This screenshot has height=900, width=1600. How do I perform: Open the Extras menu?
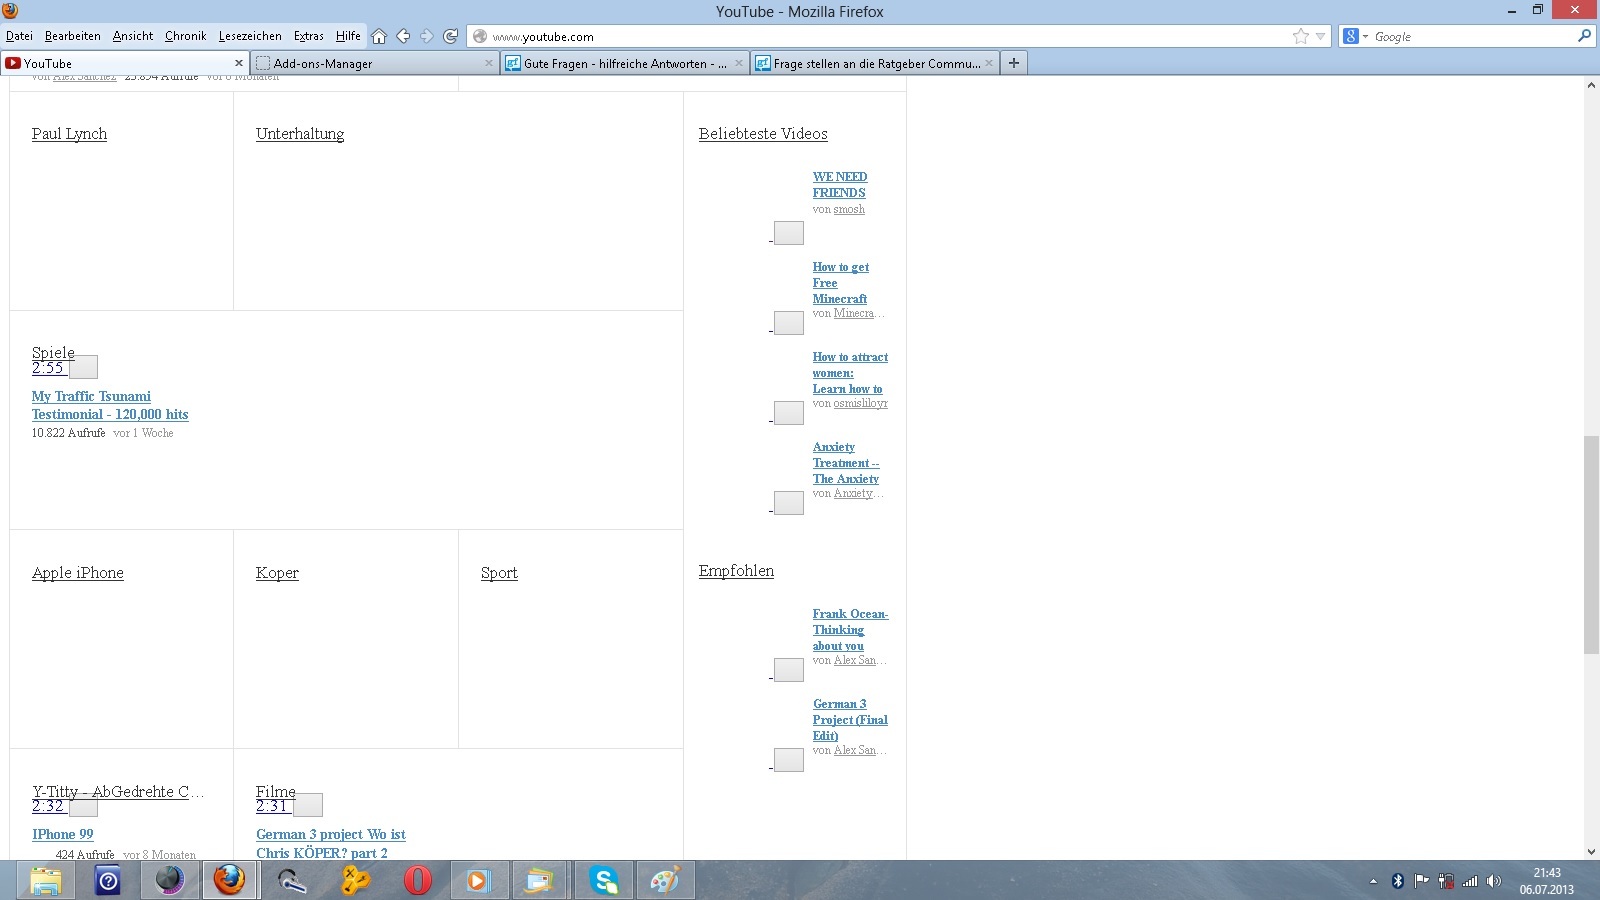pos(309,36)
